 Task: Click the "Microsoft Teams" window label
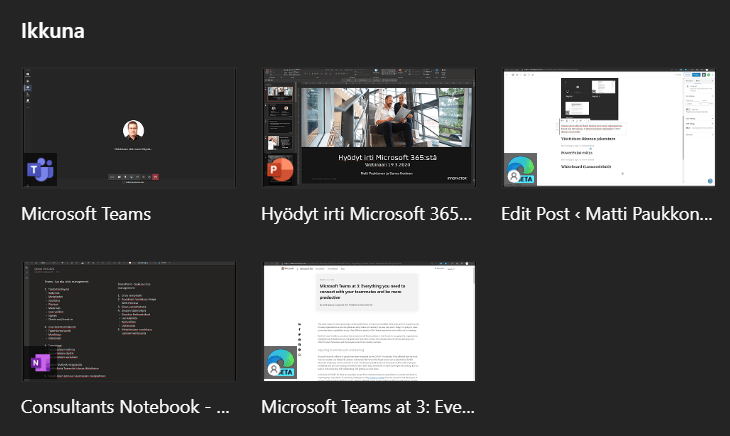[x=86, y=214]
